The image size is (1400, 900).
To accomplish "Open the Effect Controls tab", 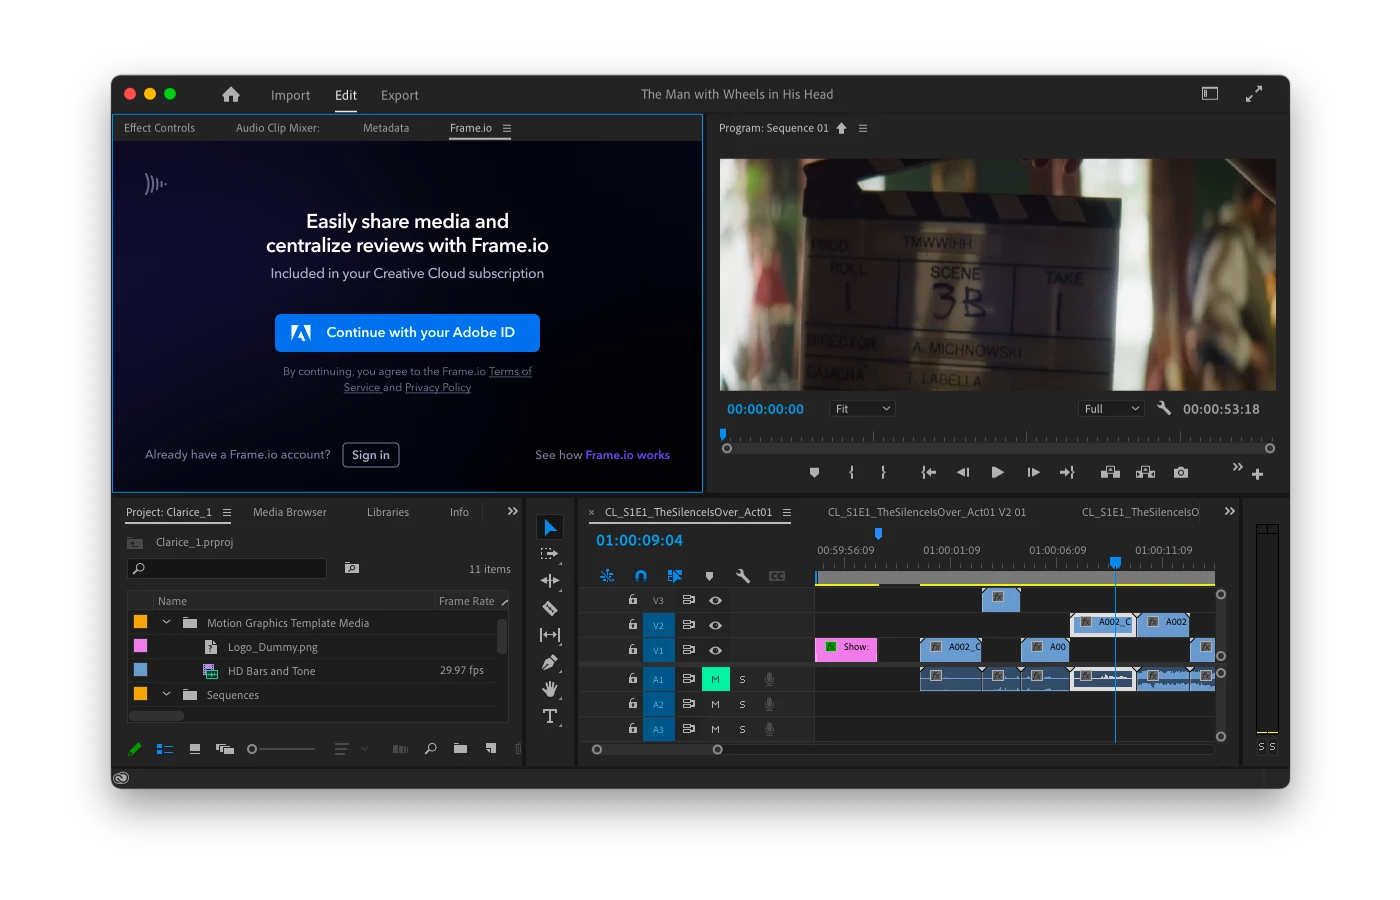I will point(159,128).
